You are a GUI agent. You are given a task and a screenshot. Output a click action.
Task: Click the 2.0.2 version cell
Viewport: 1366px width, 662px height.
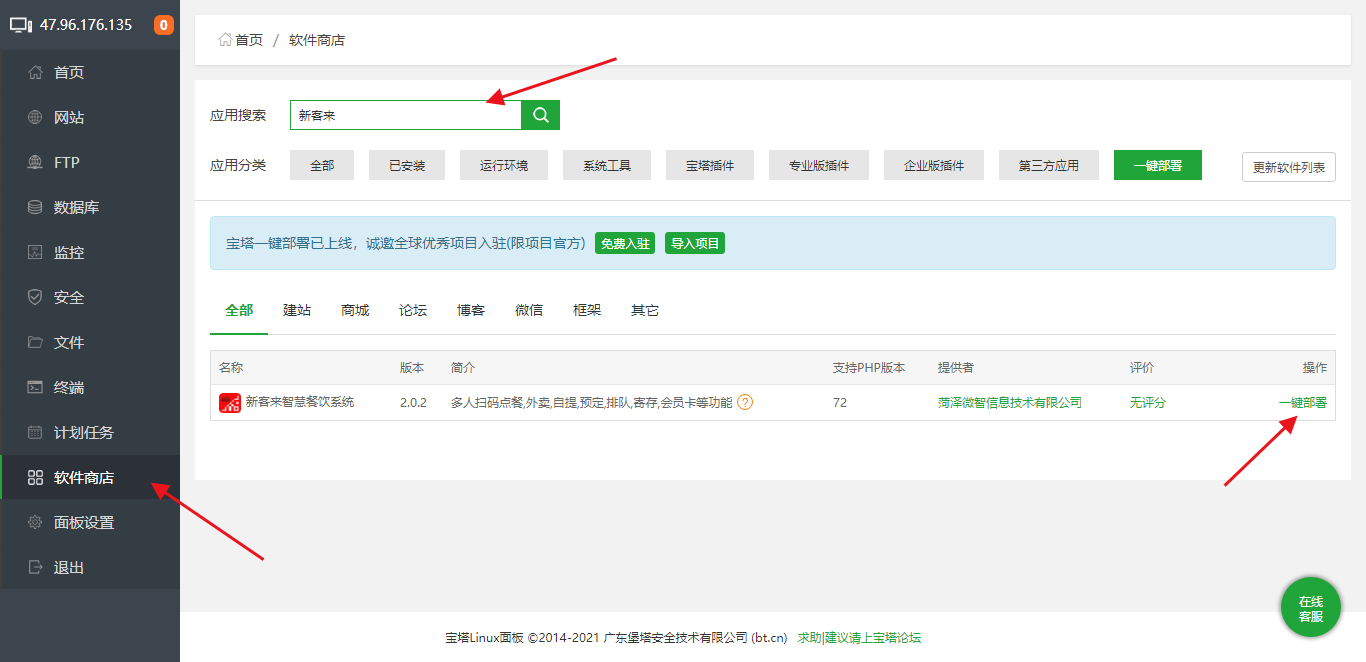413,403
